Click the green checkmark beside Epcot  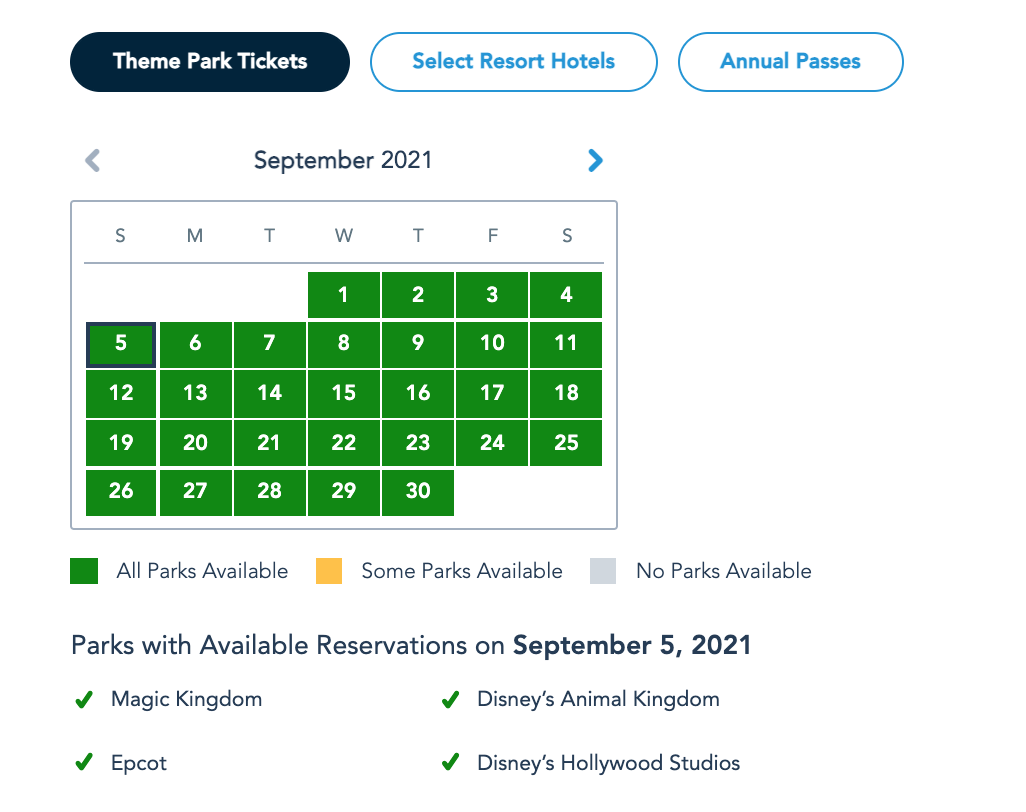(x=84, y=763)
